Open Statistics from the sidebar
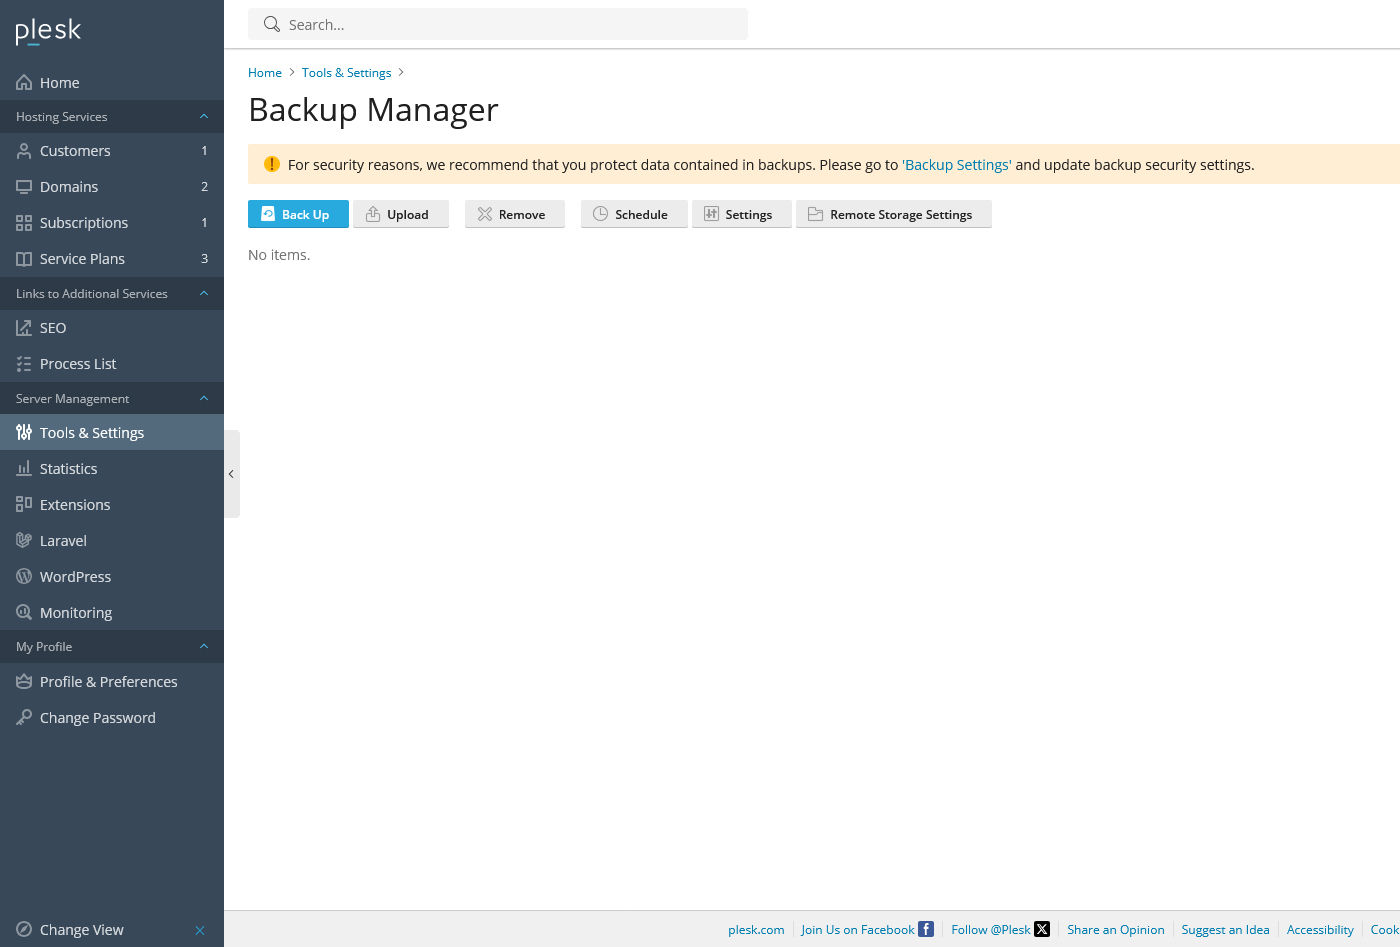The height and width of the screenshot is (947, 1400). [x=68, y=468]
